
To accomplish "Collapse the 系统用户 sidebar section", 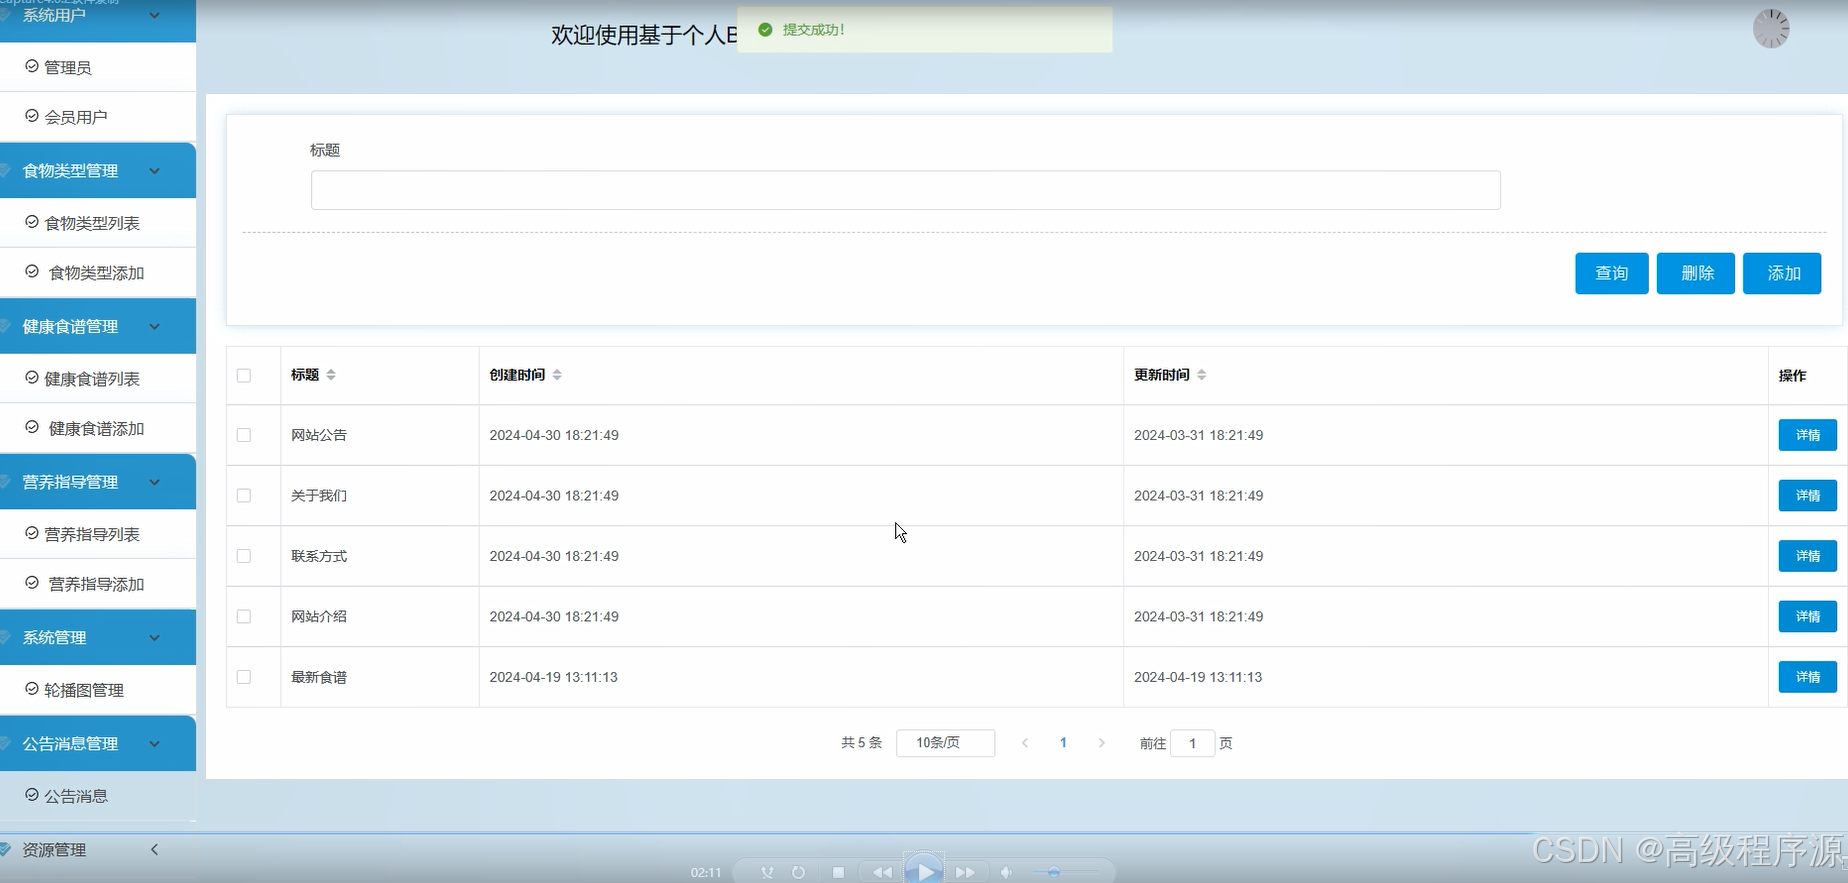I will 98,19.
